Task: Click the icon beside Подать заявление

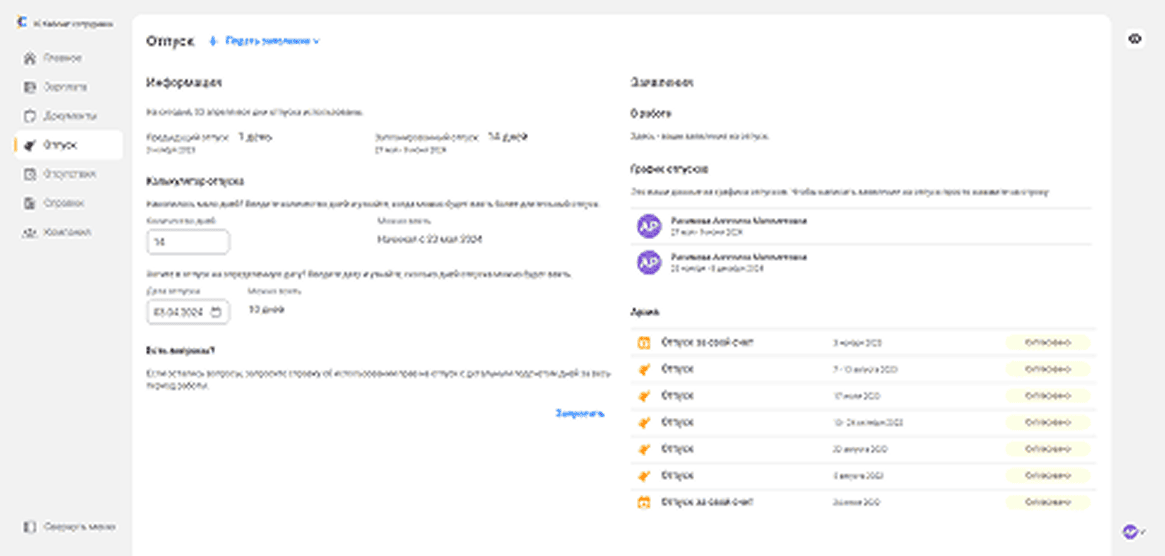Action: point(212,41)
